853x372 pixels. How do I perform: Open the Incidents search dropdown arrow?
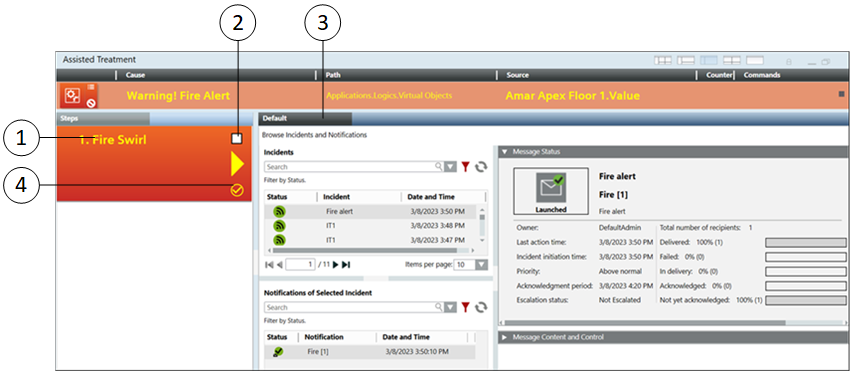click(x=450, y=167)
